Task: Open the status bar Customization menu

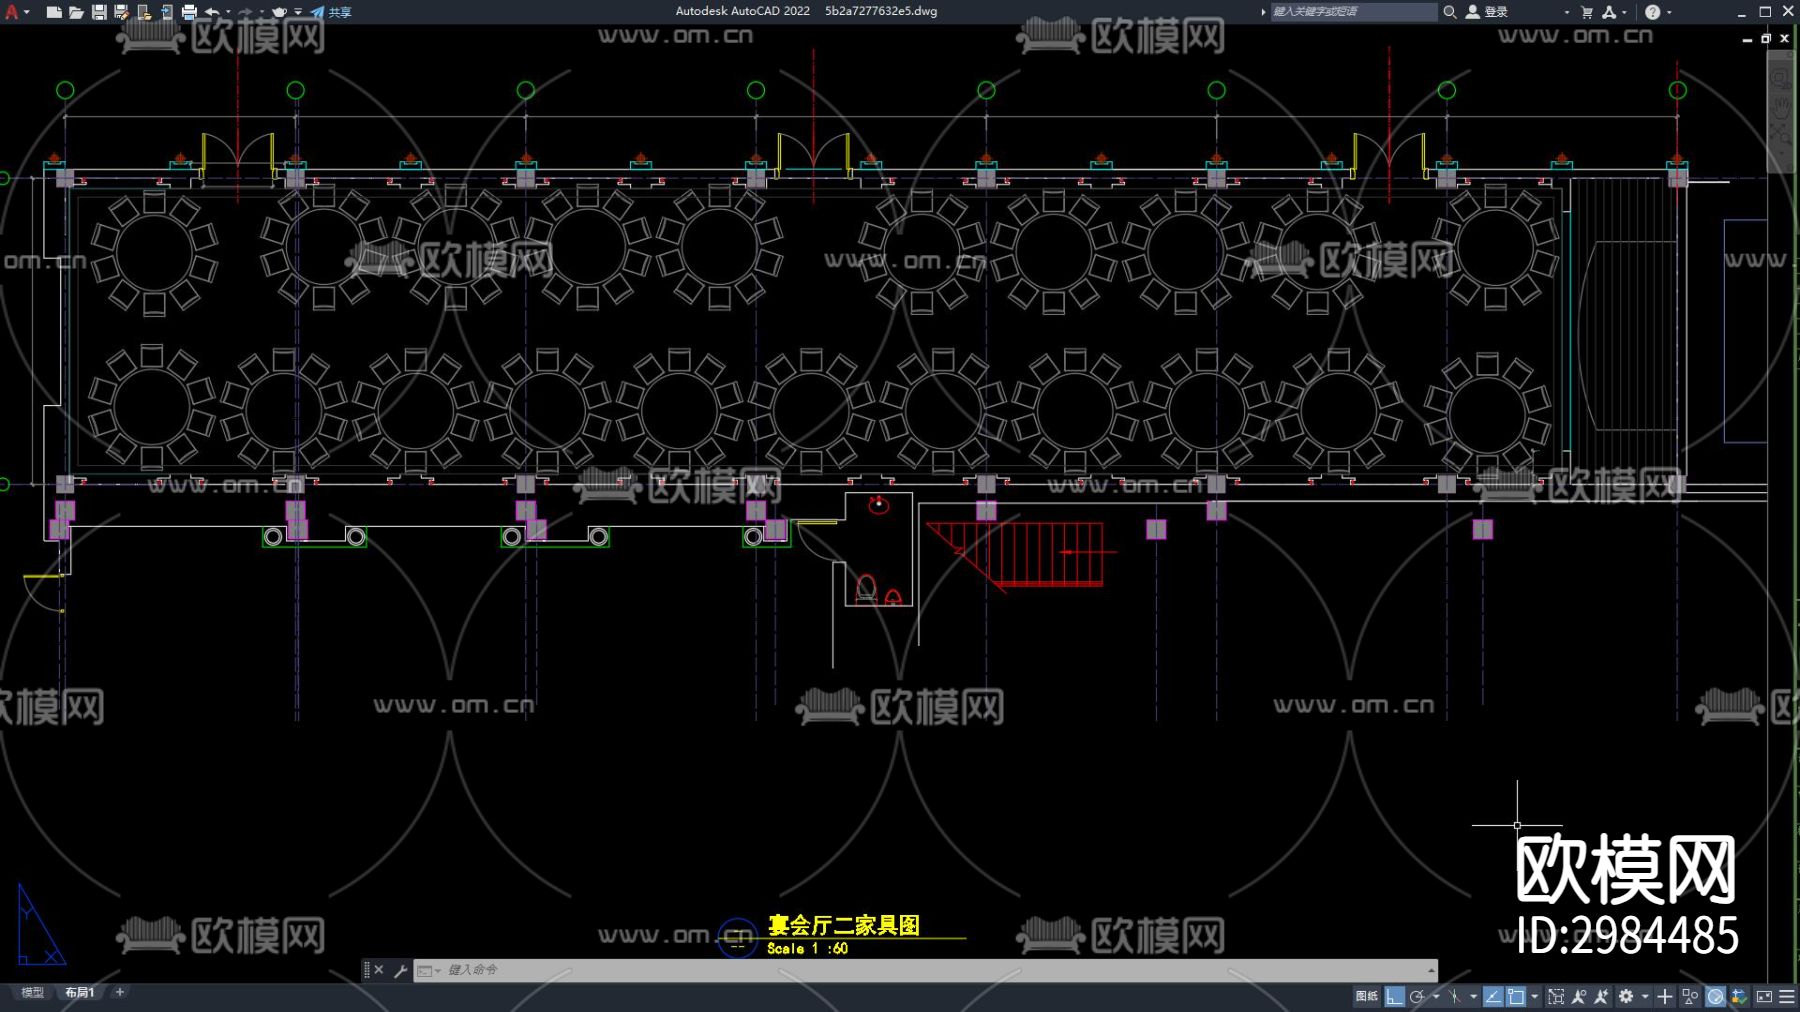Action: point(1787,996)
